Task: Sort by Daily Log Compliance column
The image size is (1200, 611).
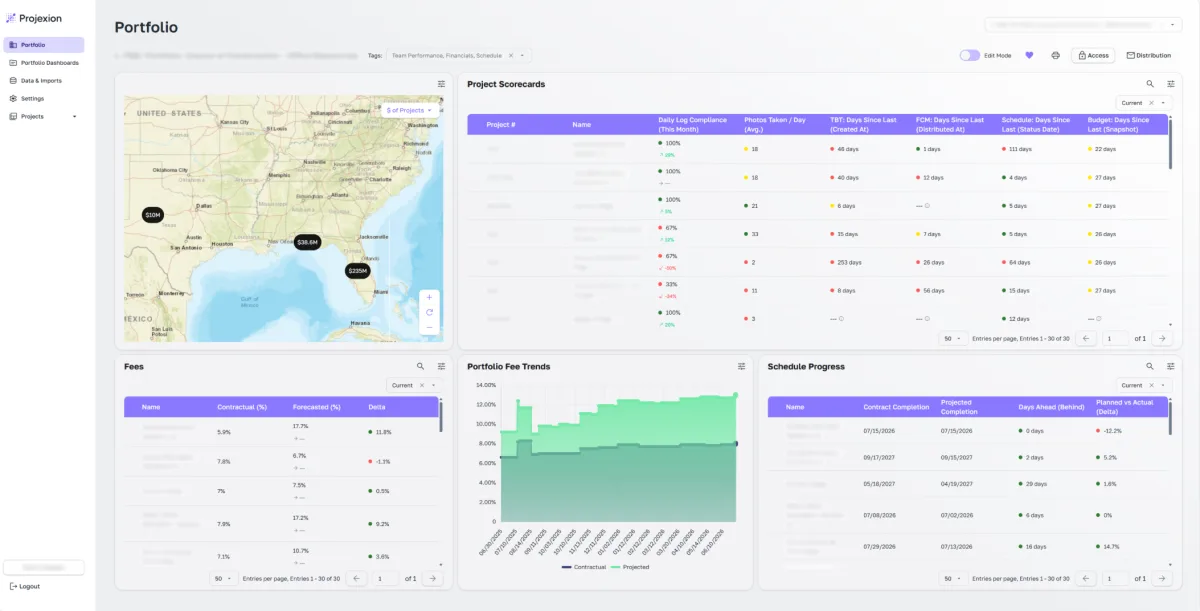Action: [691, 124]
